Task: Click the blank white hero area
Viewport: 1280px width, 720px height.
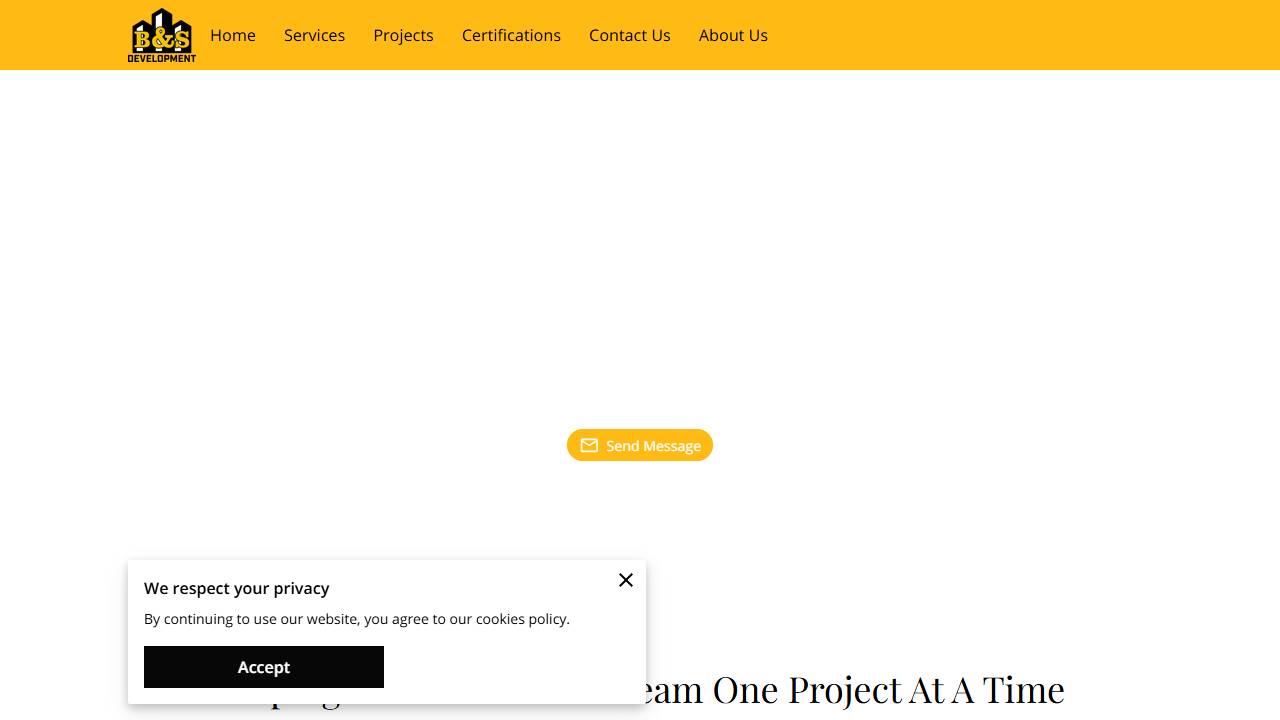Action: point(640,250)
